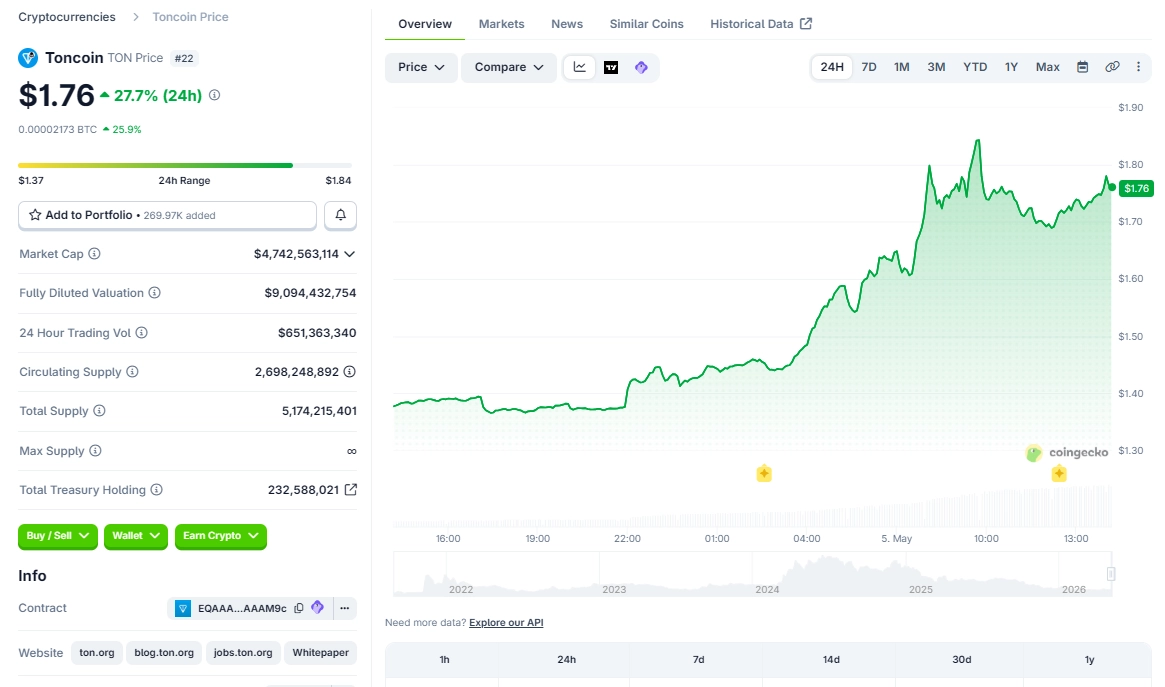The height and width of the screenshot is (687, 1165).
Task: Click the purple diamond chart icon
Action: pyautogui.click(x=641, y=68)
